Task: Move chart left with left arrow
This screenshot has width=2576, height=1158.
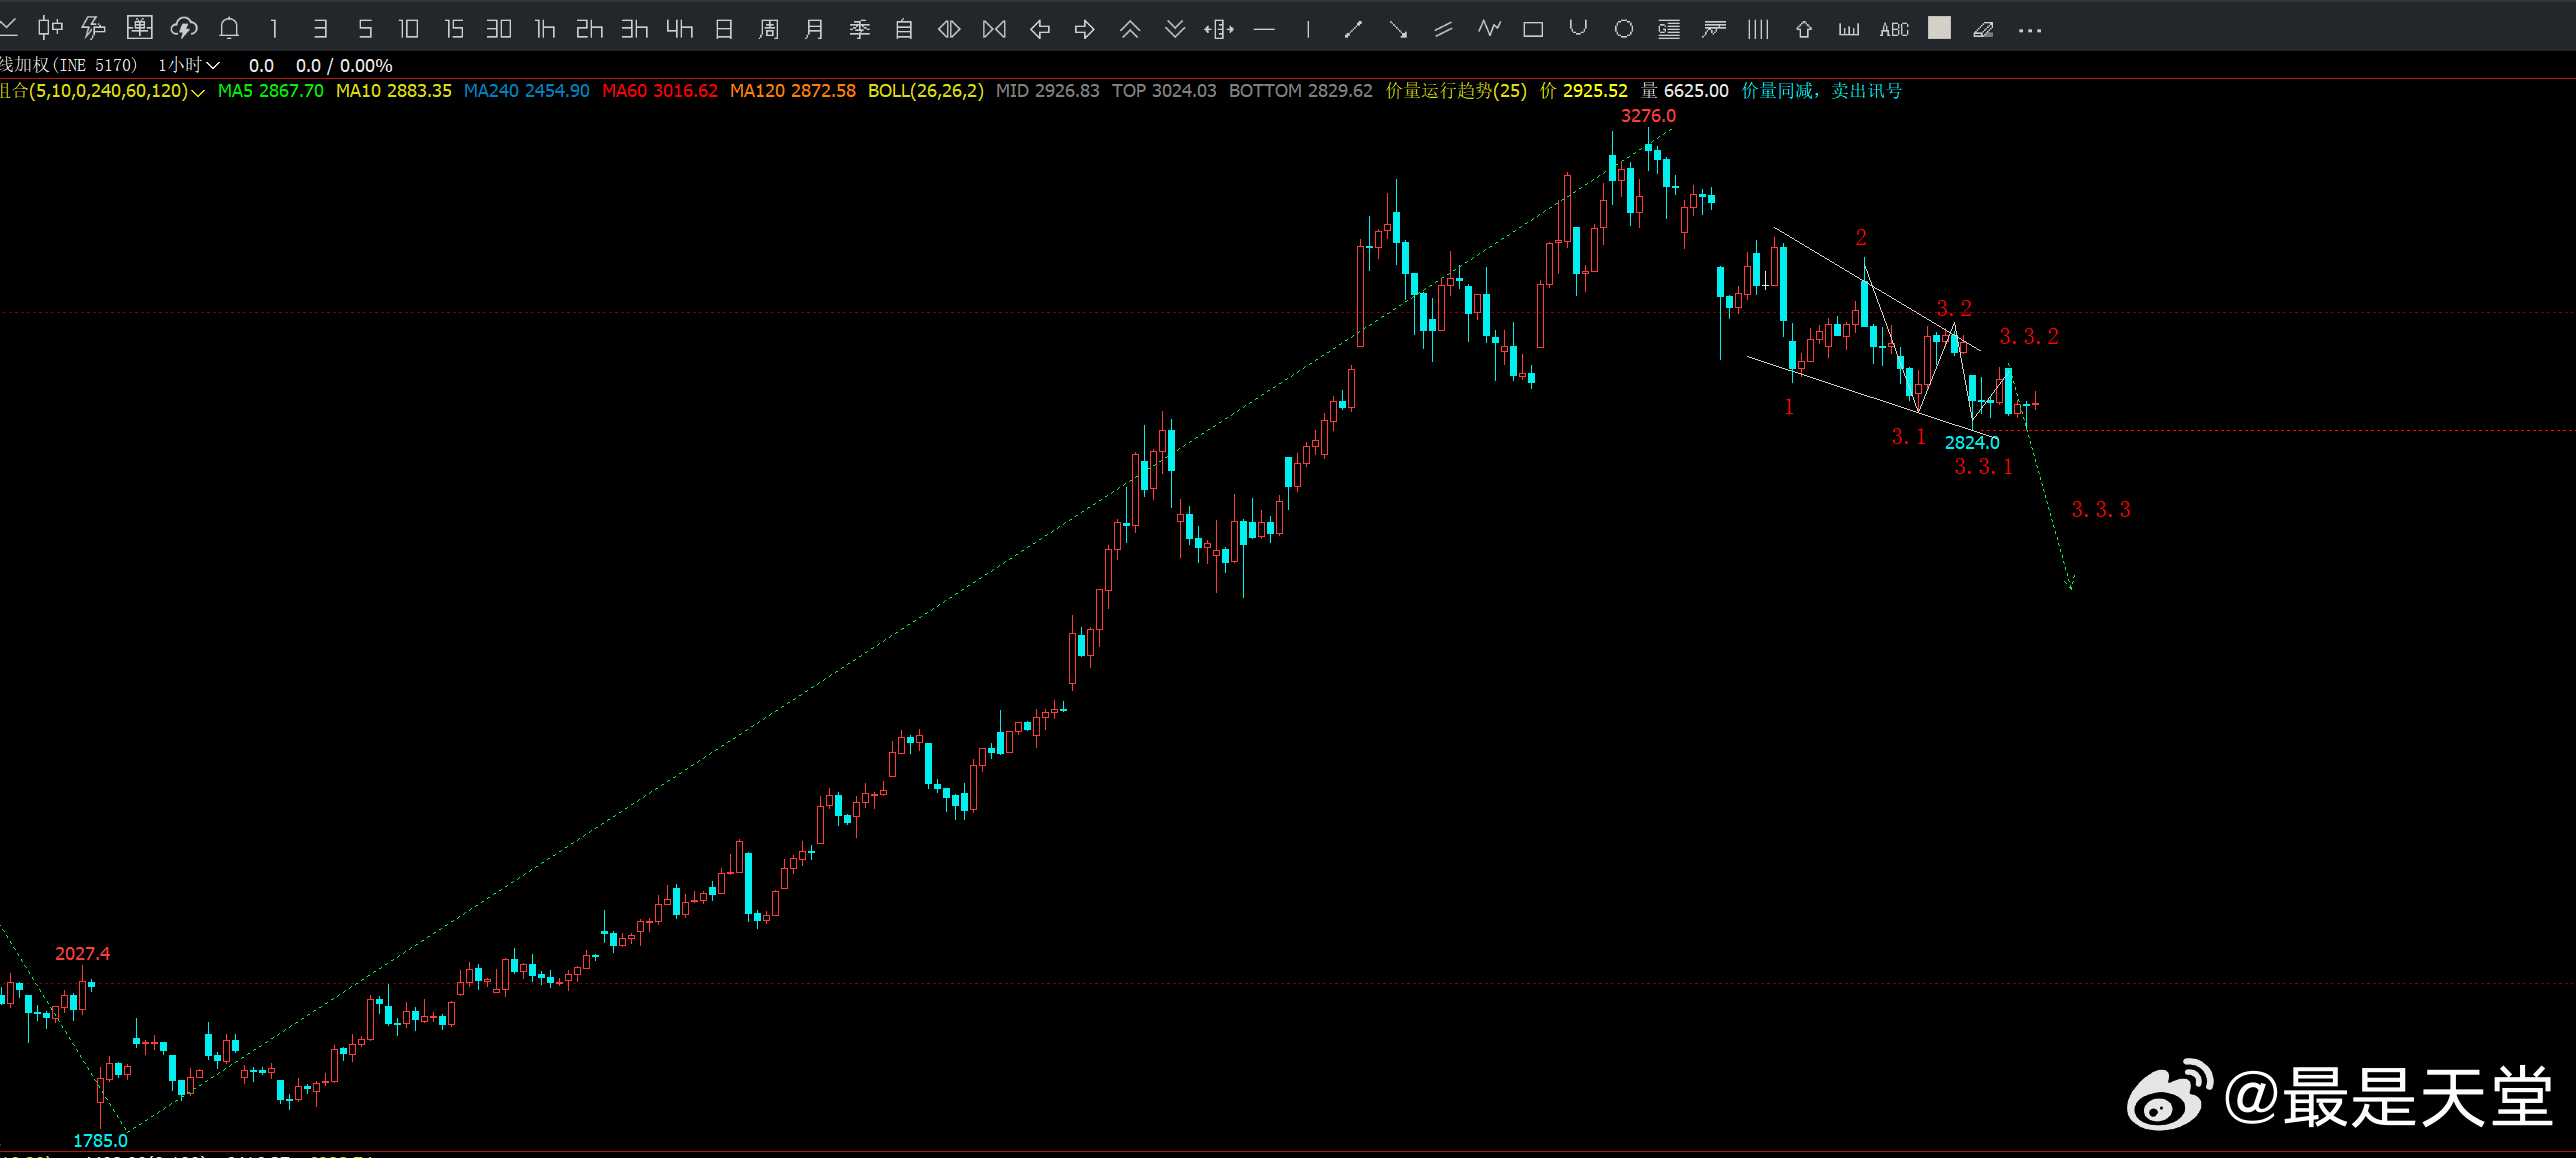Action: [1040, 29]
